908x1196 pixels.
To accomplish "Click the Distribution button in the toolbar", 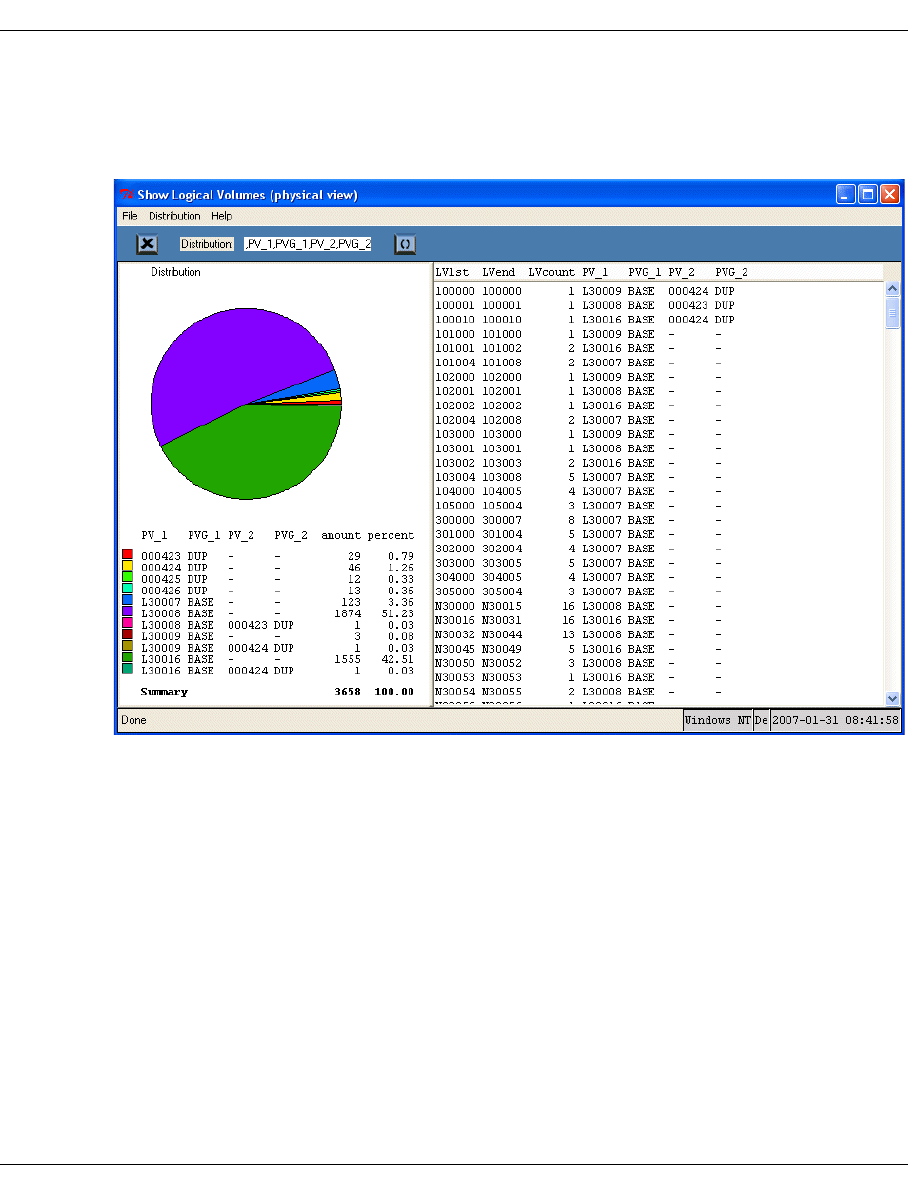I will click(207, 244).
